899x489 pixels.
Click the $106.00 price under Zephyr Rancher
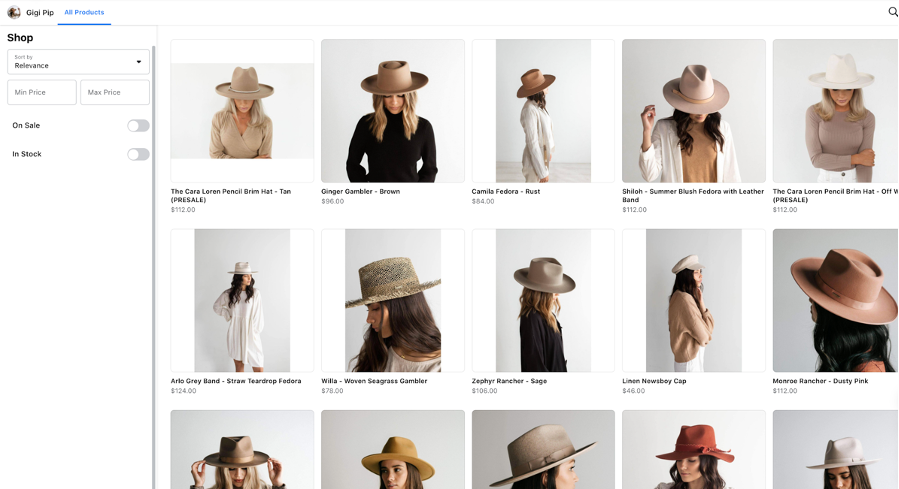[484, 390]
